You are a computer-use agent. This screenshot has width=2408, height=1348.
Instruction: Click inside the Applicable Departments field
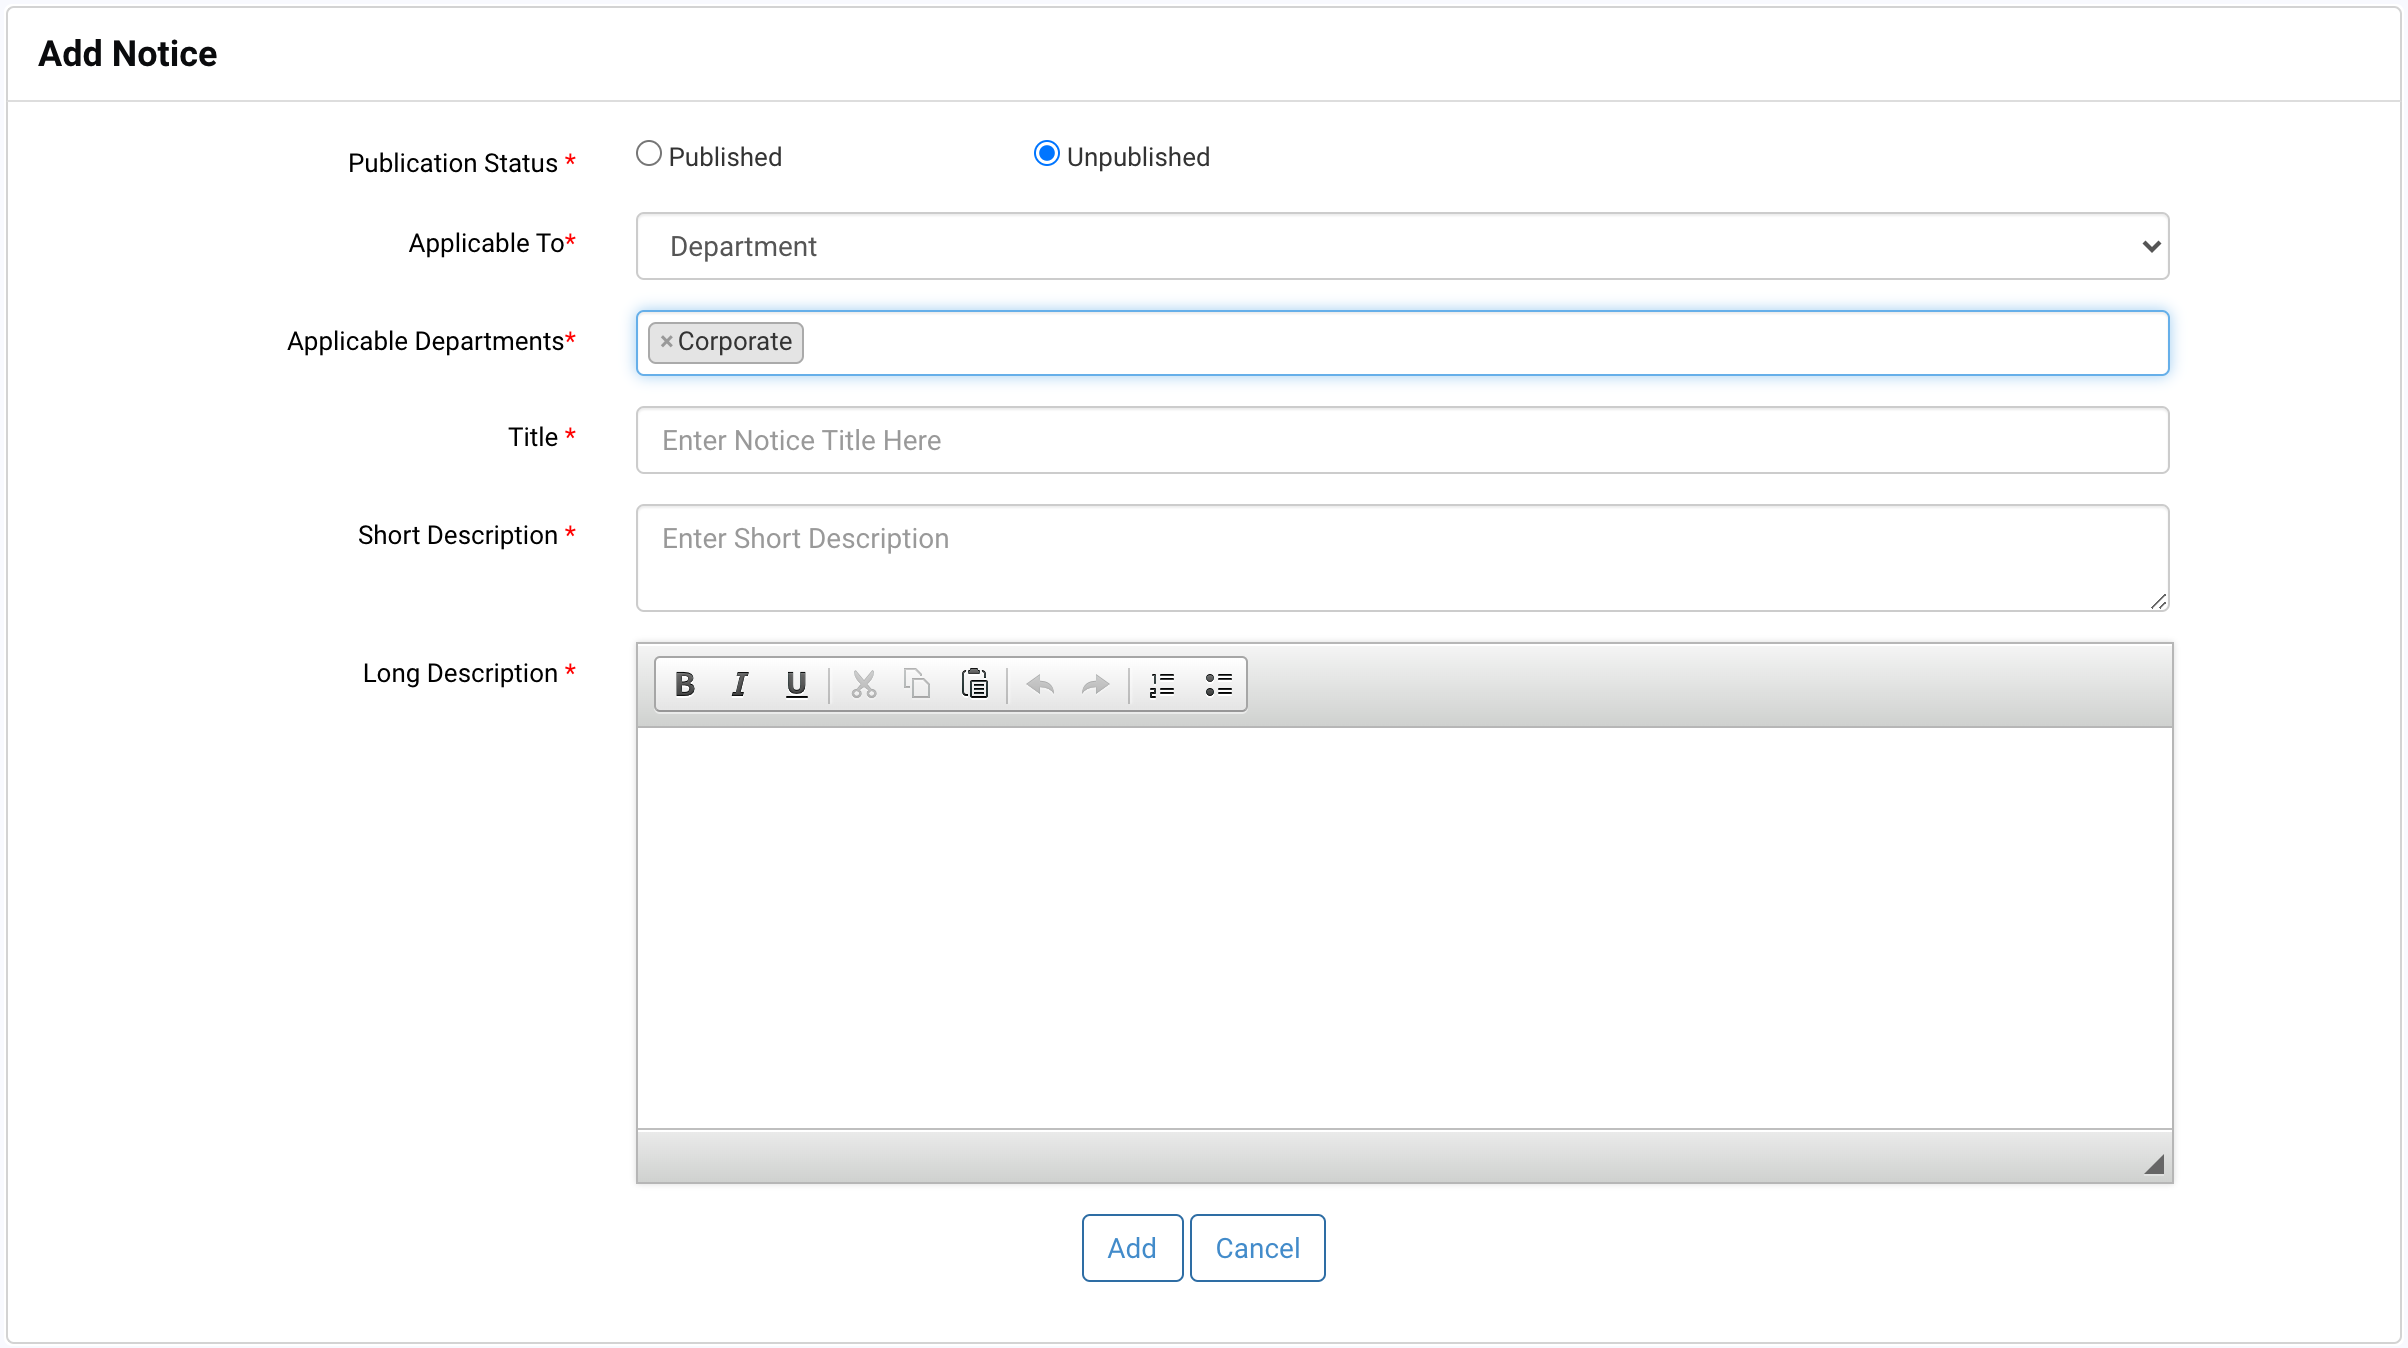pos(1402,343)
